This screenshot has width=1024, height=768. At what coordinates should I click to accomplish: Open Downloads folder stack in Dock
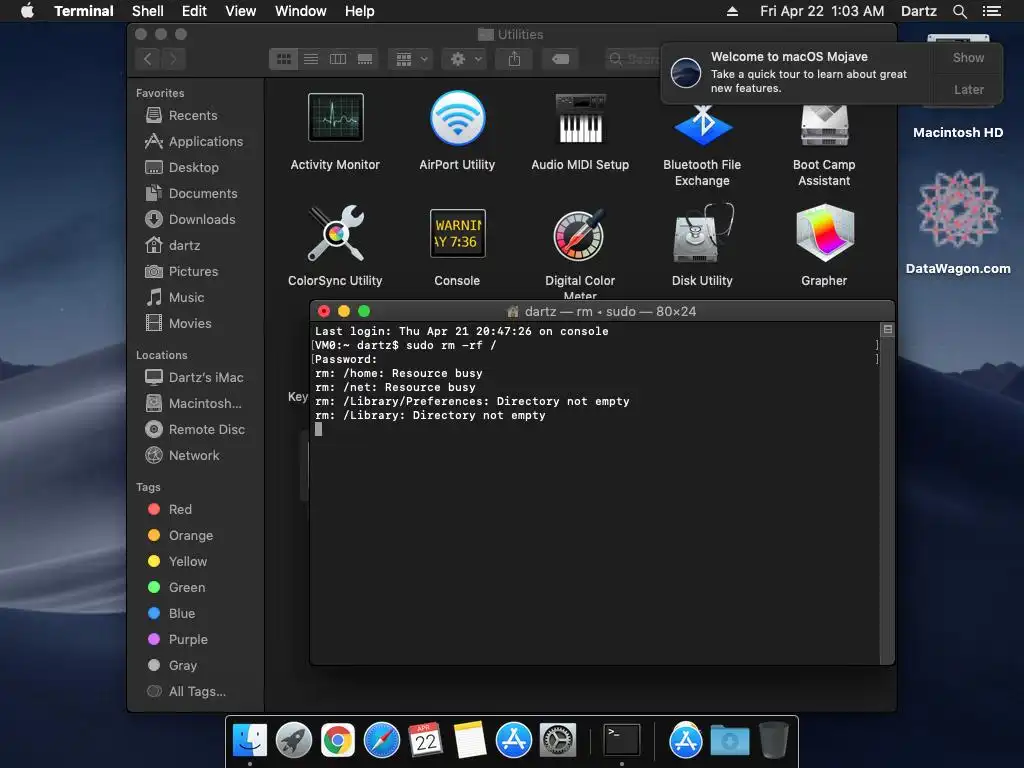[x=729, y=741]
